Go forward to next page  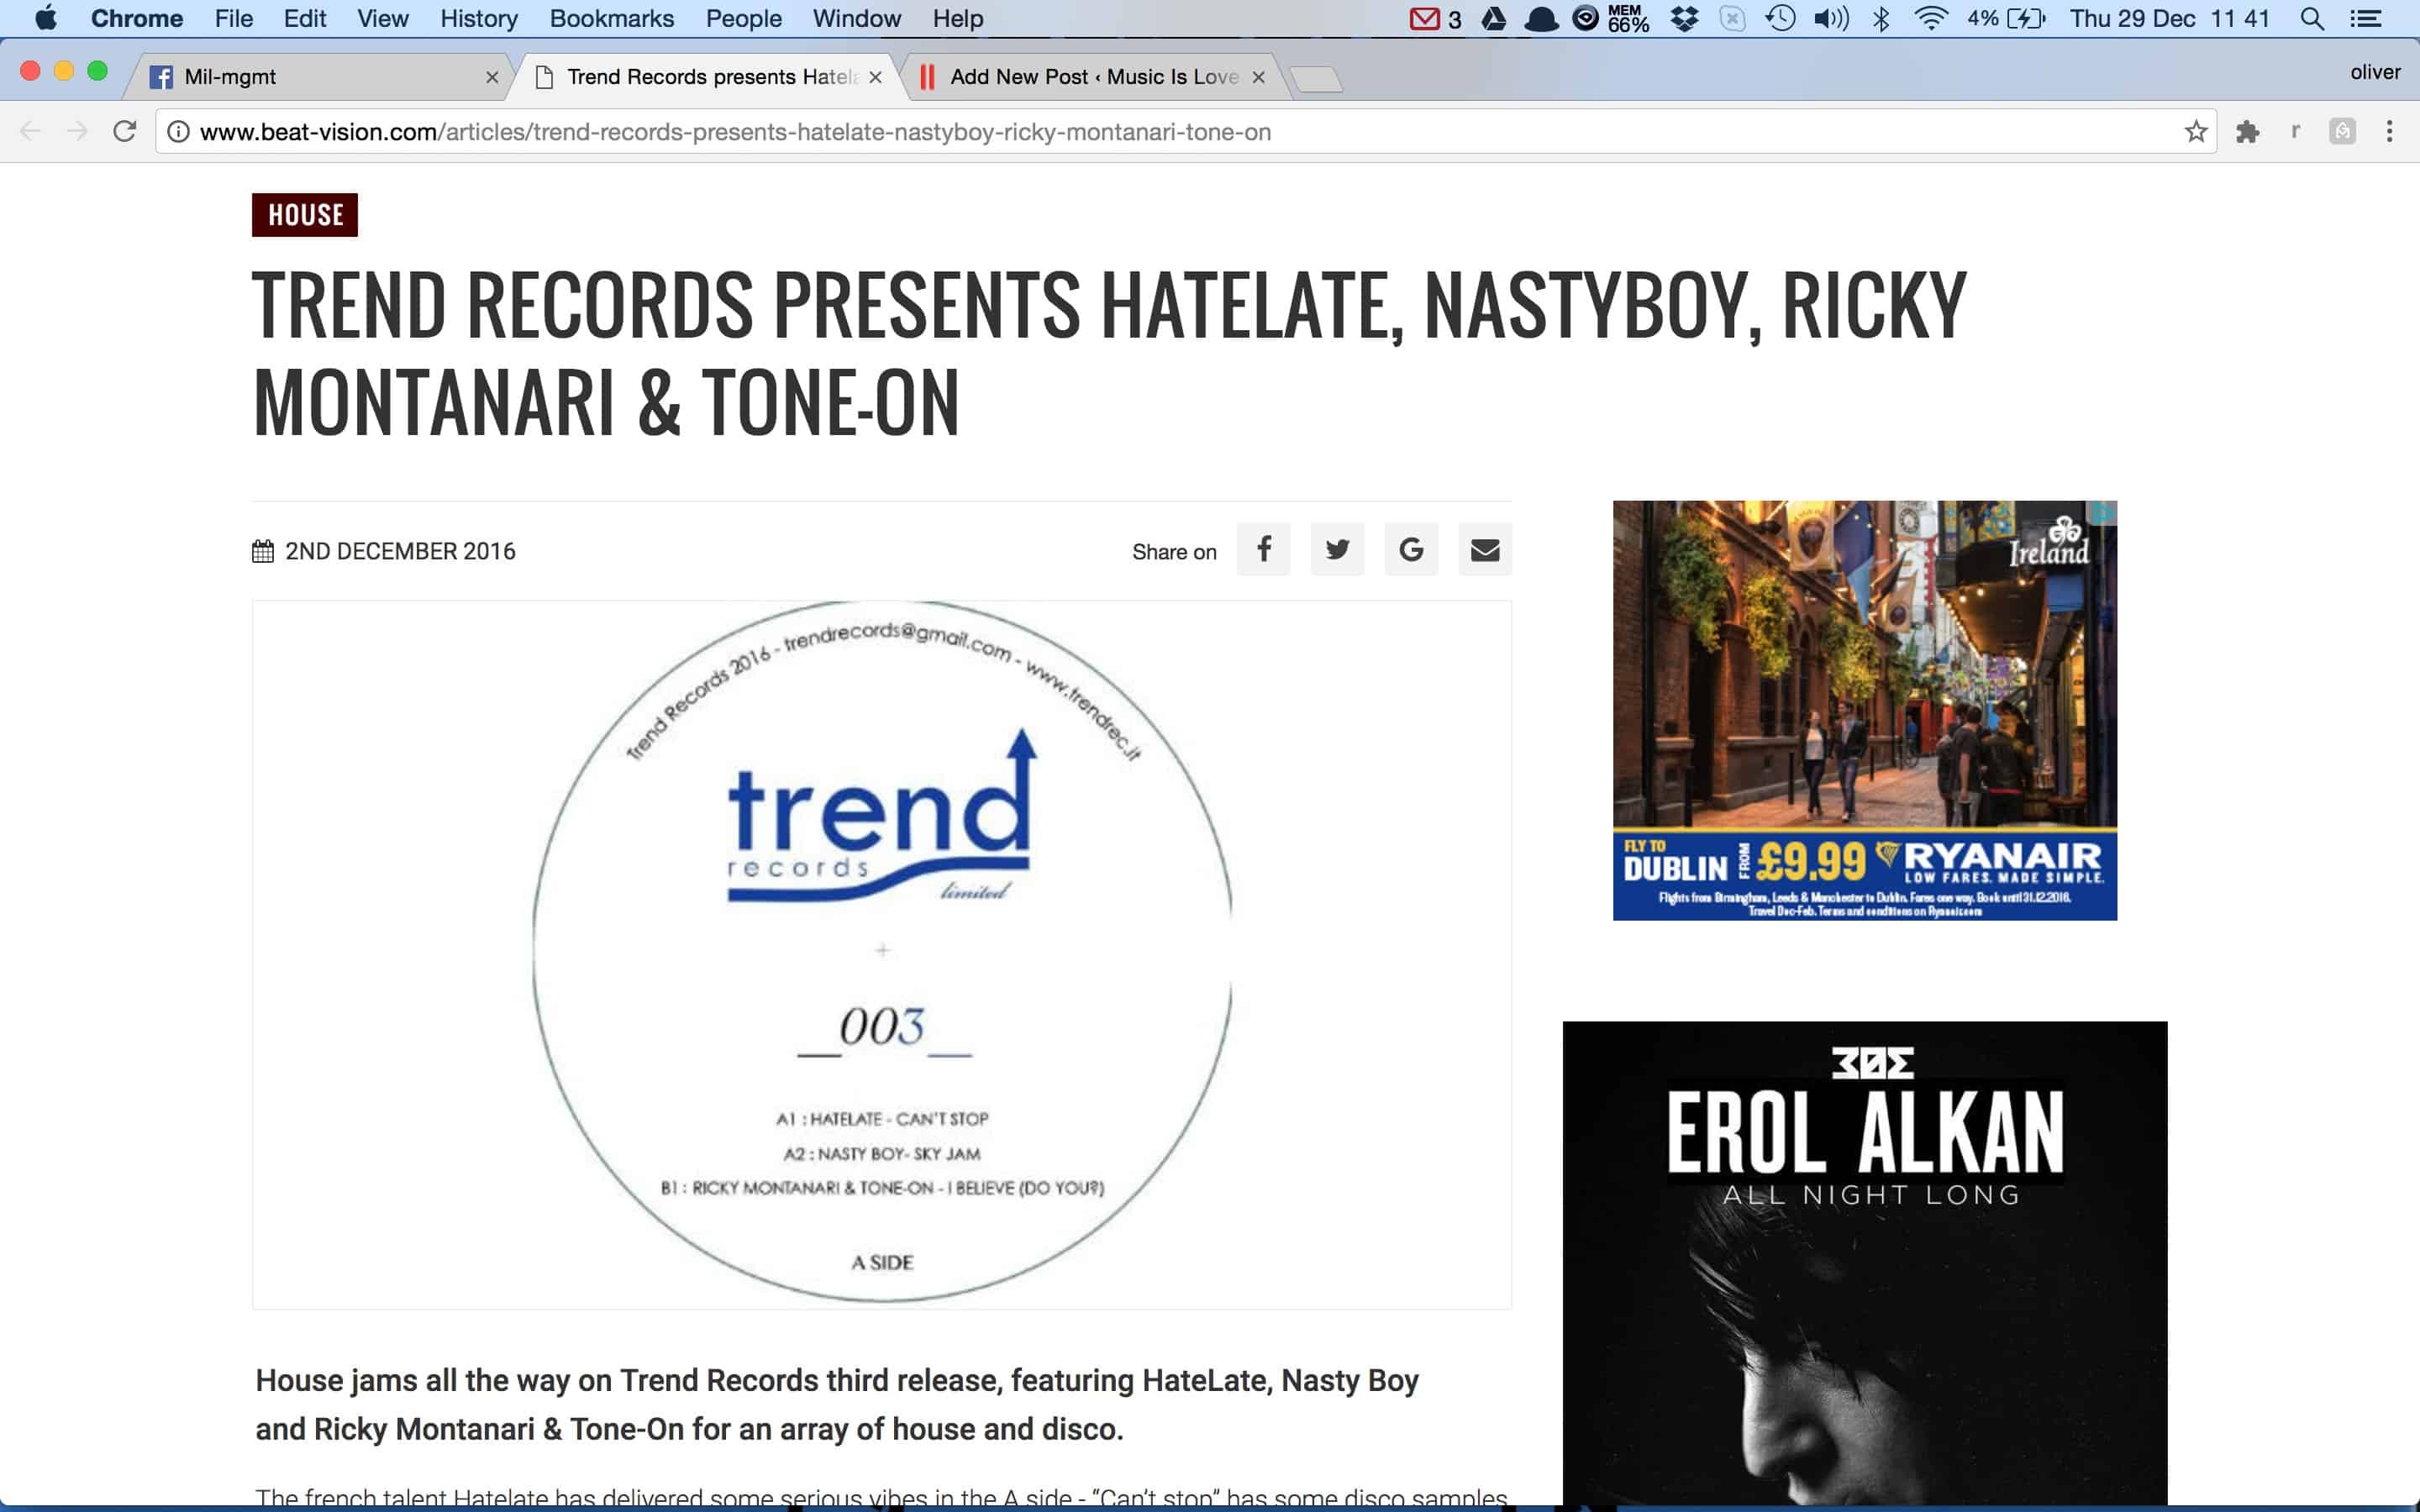point(78,131)
